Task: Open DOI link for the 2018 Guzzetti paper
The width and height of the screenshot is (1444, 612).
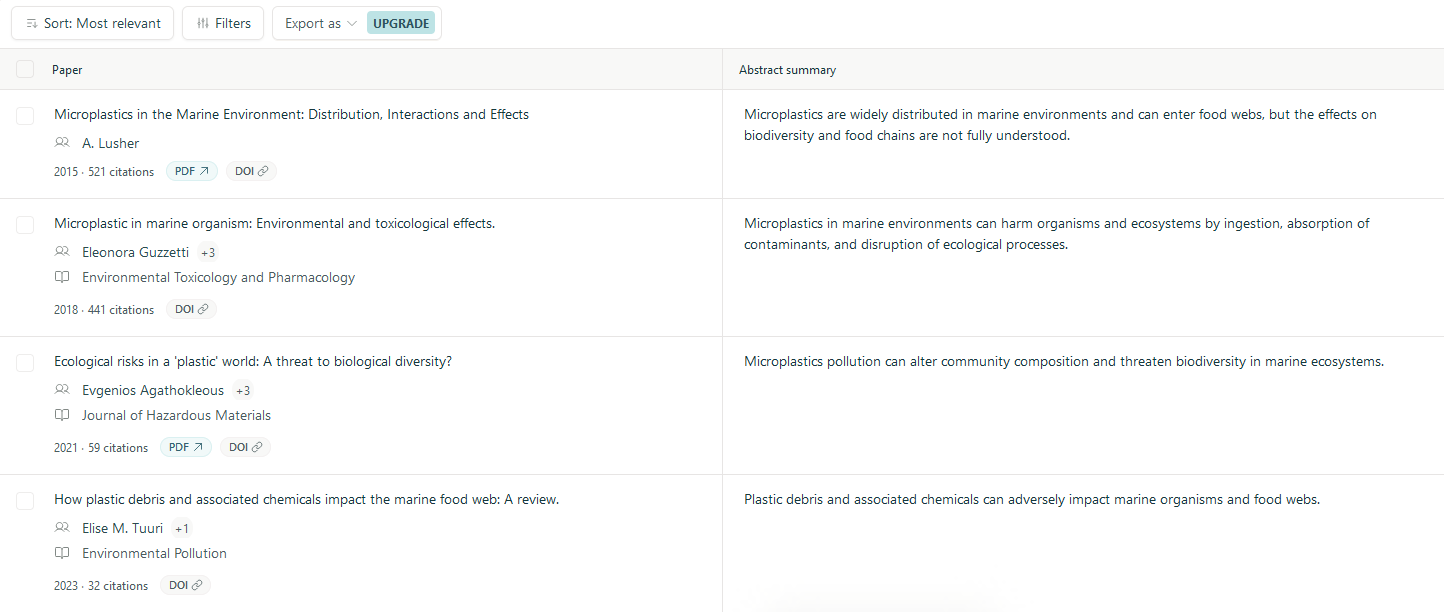Action: [191, 309]
